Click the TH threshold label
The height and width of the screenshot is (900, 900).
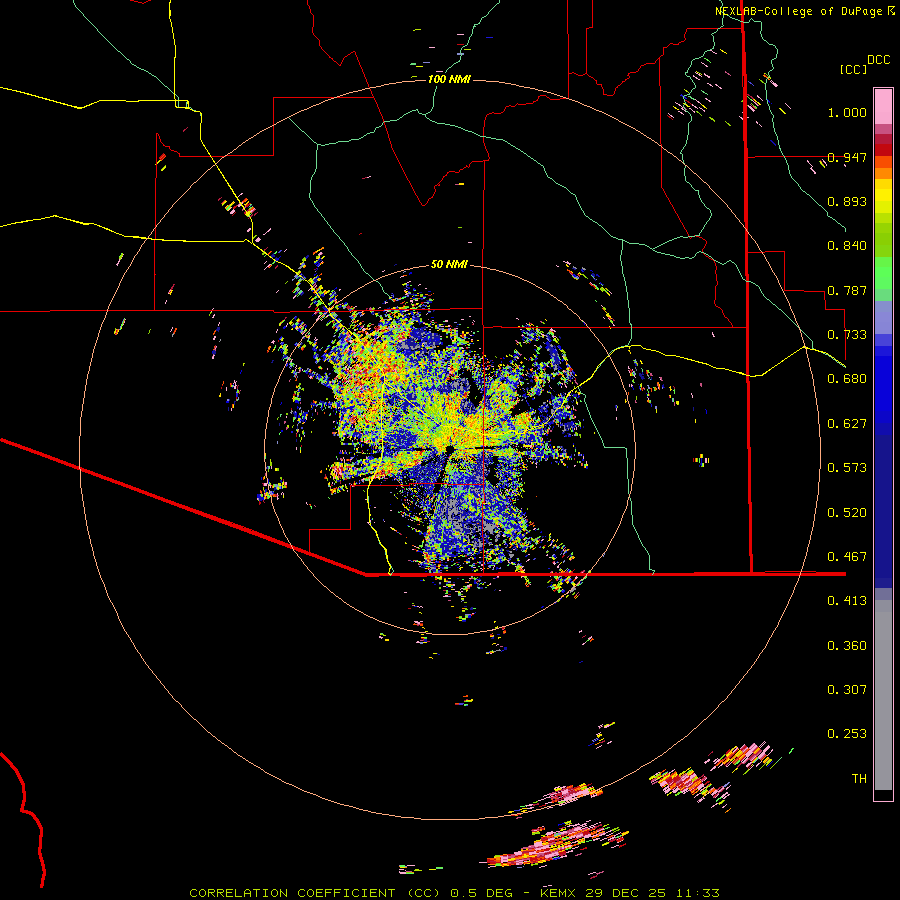point(859,779)
